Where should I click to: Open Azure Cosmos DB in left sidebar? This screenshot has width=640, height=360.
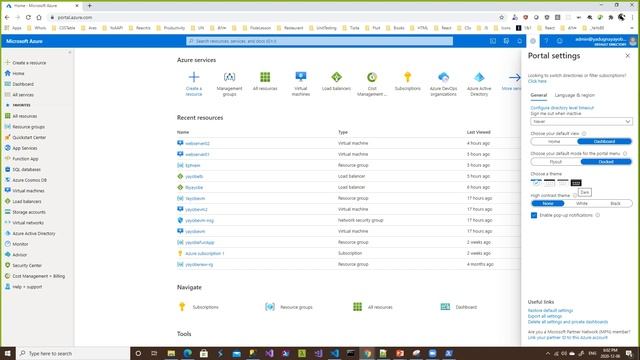[x=29, y=180]
